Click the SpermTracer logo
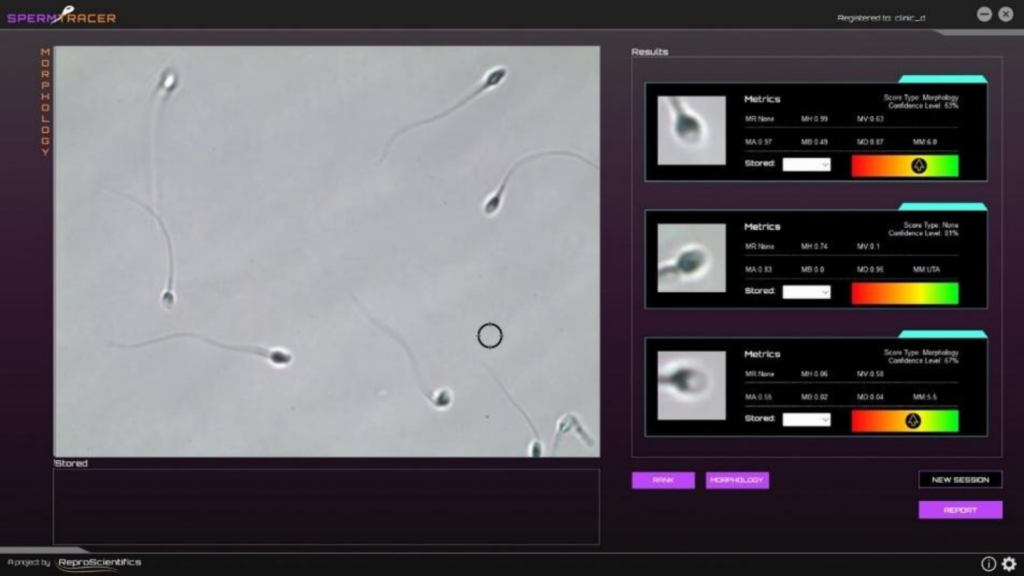The width and height of the screenshot is (1024, 576). point(61,16)
